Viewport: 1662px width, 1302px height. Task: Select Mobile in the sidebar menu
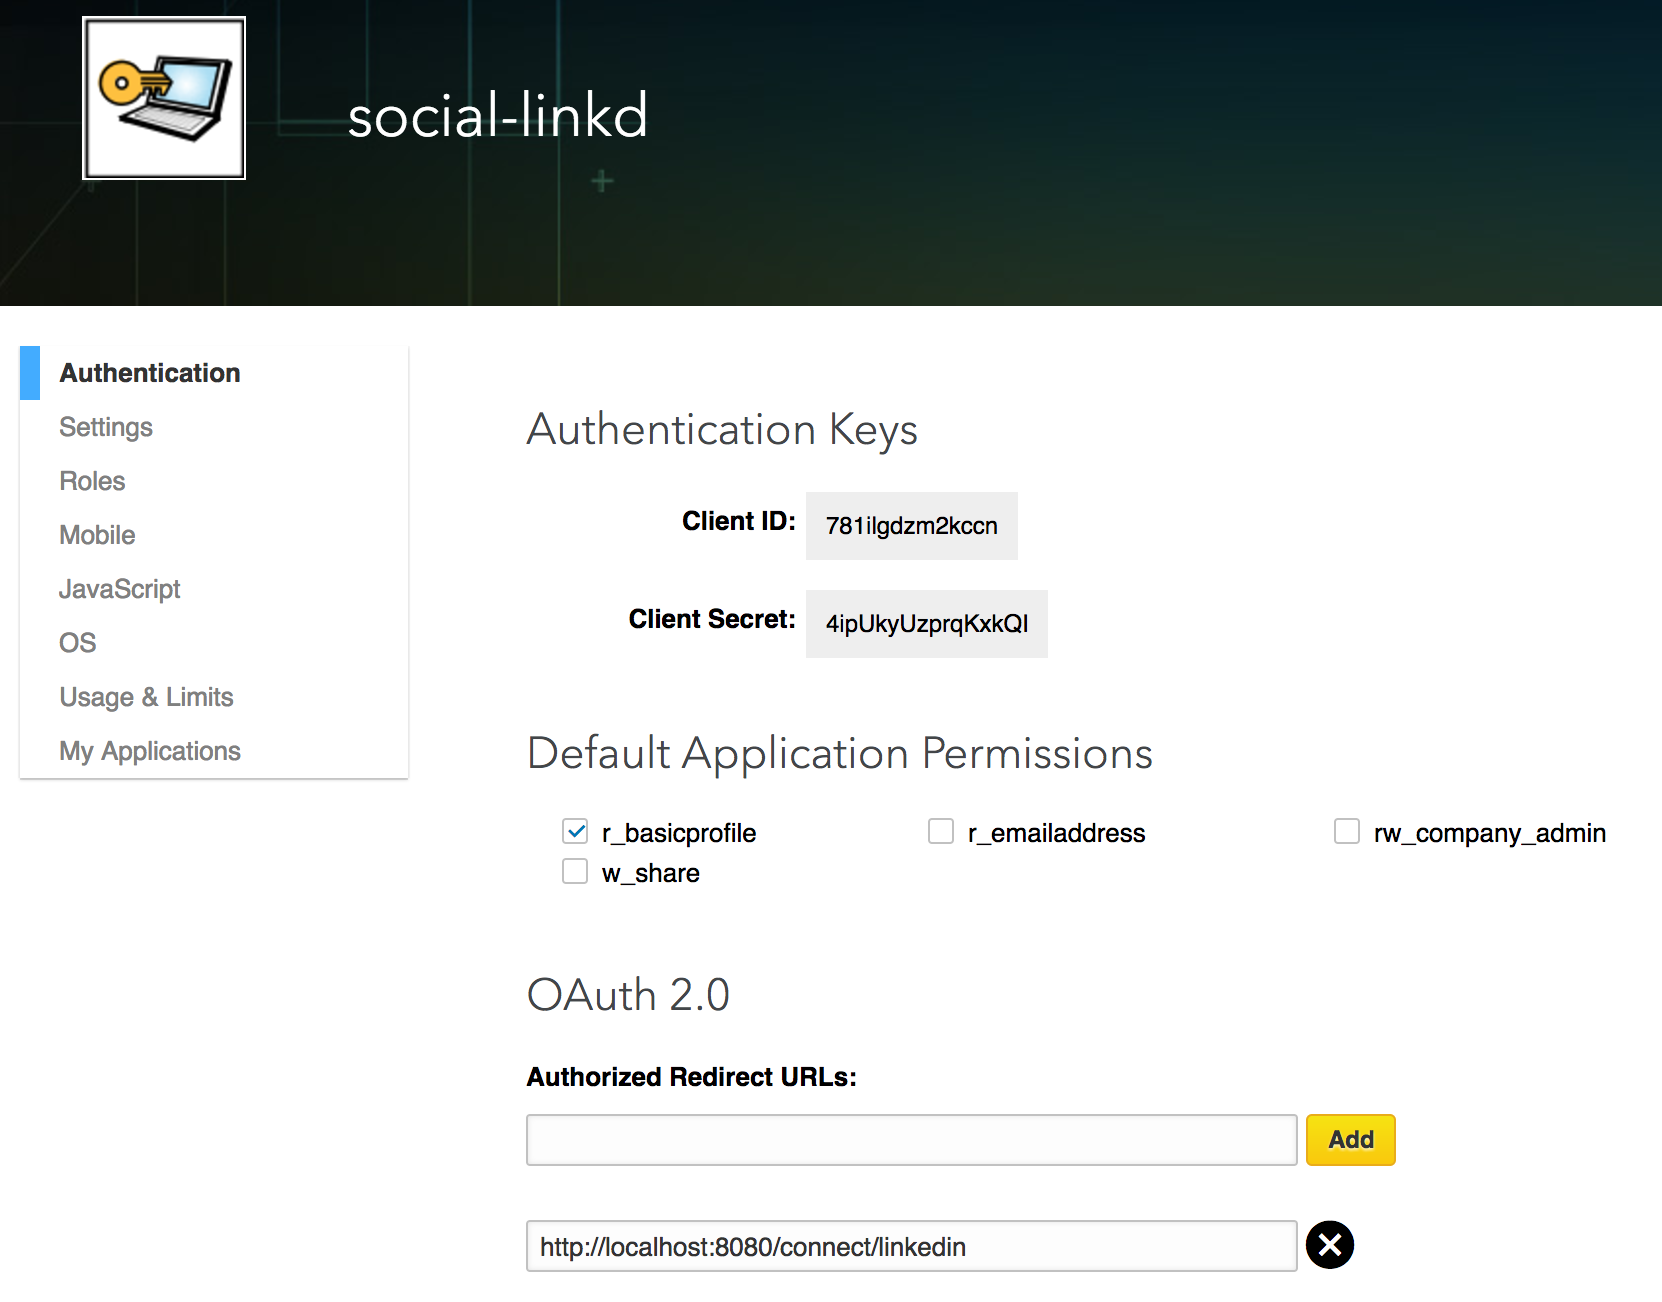pos(97,535)
